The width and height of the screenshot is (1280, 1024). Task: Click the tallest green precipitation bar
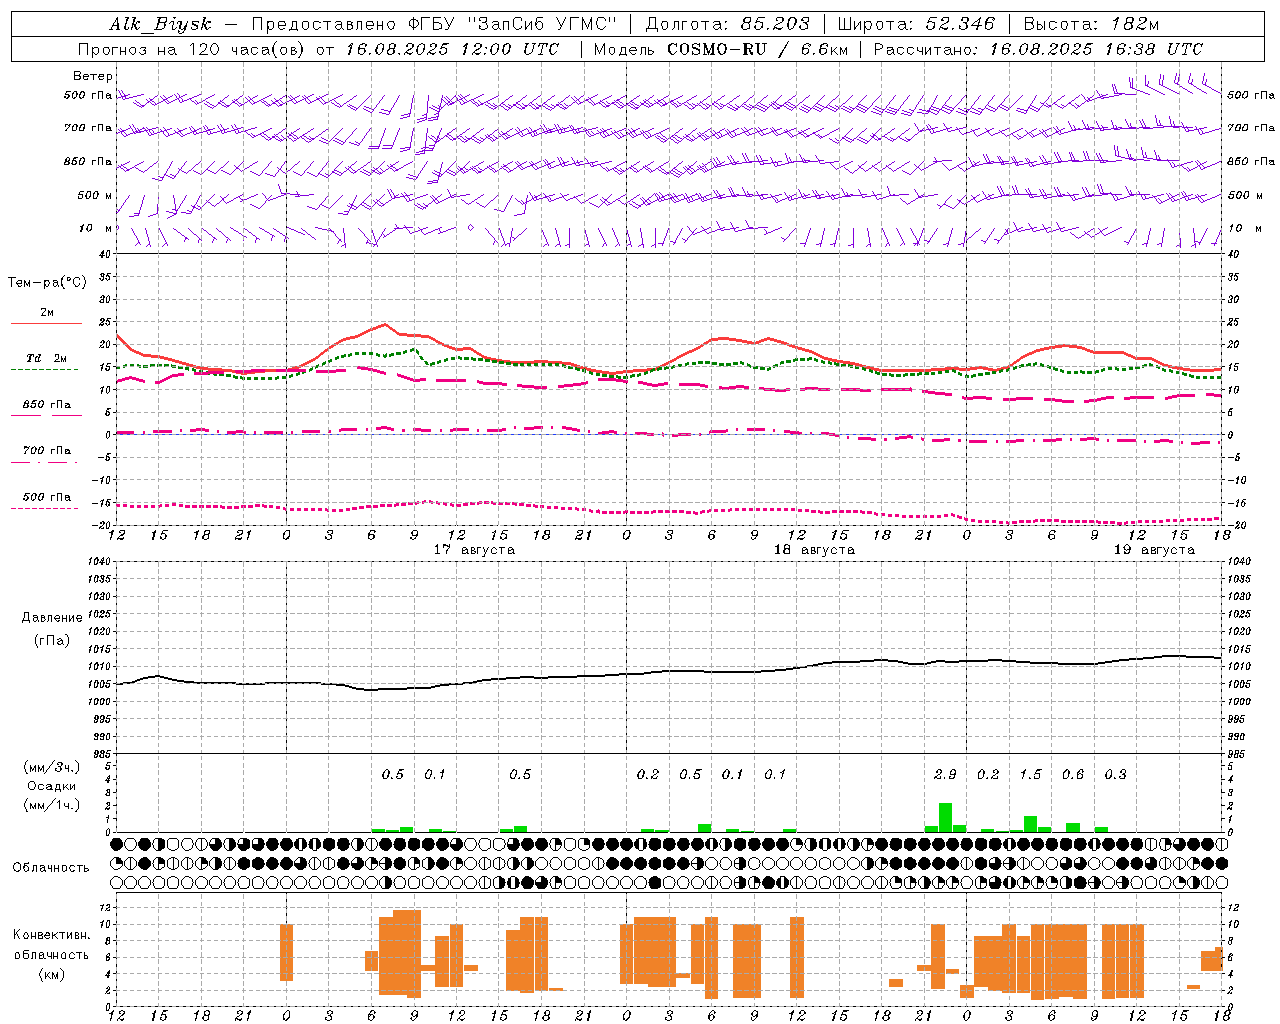pos(945,817)
